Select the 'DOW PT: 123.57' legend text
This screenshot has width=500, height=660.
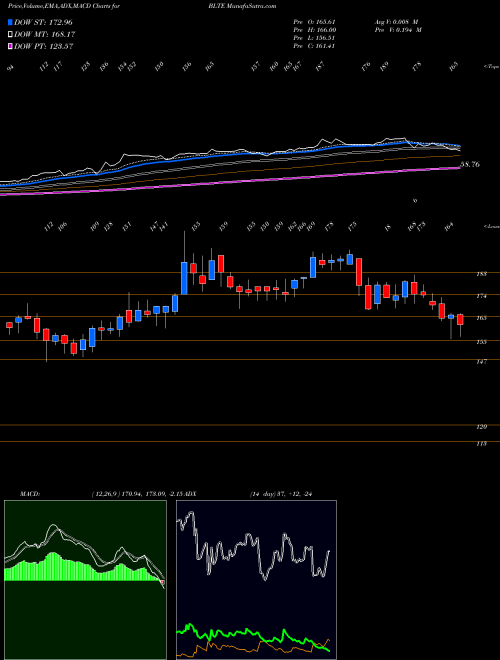(x=44, y=46)
